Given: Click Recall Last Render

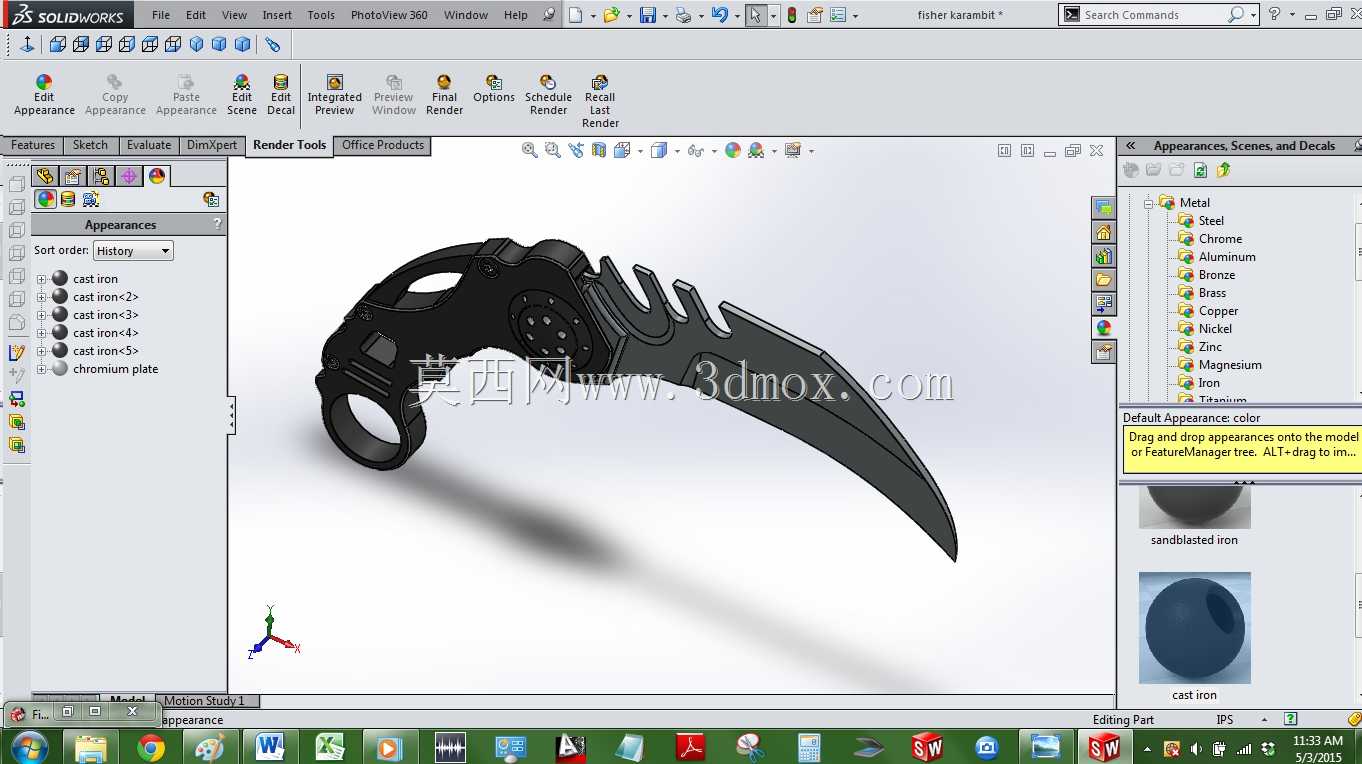Looking at the screenshot, I should 600,102.
